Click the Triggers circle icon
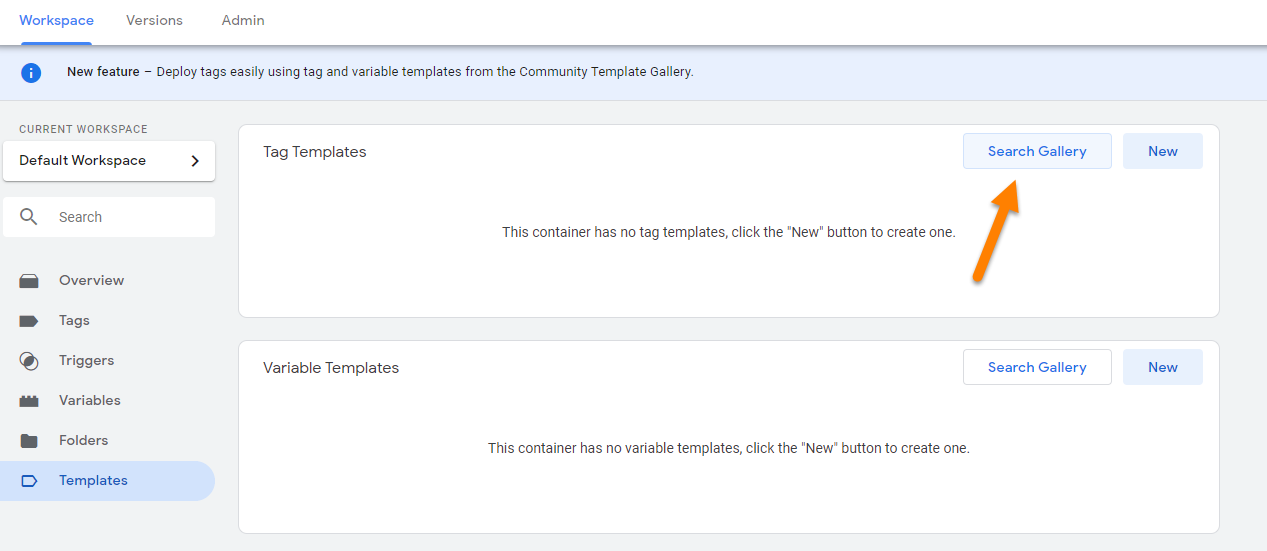Viewport: 1267px width, 551px height. (x=29, y=361)
